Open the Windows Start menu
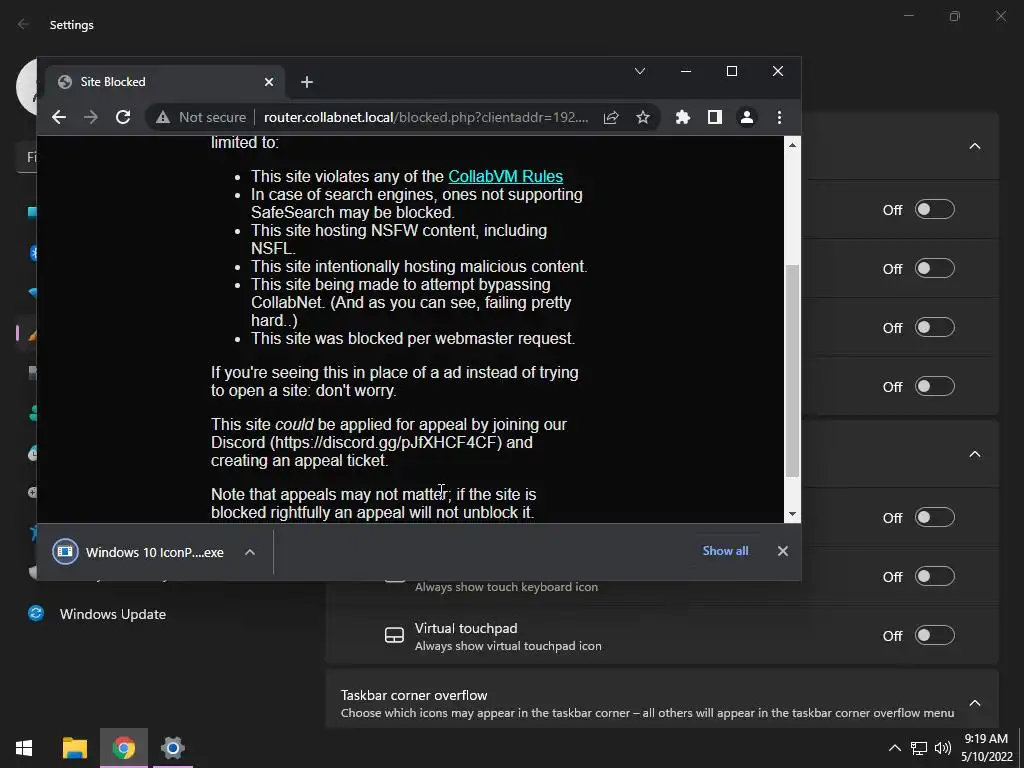1024x768 pixels. pos(24,748)
